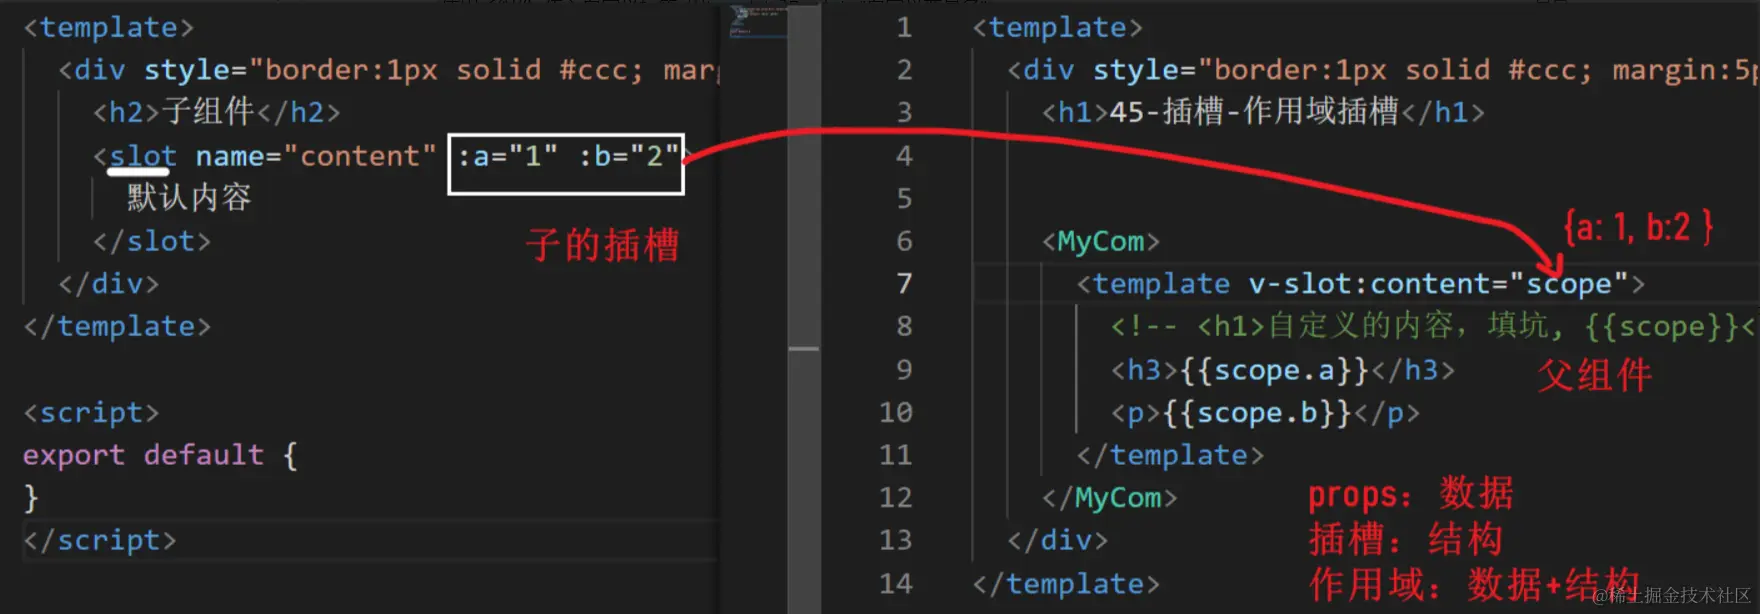
Task: Click the closing </div> tag in left editor
Action: coord(108,284)
